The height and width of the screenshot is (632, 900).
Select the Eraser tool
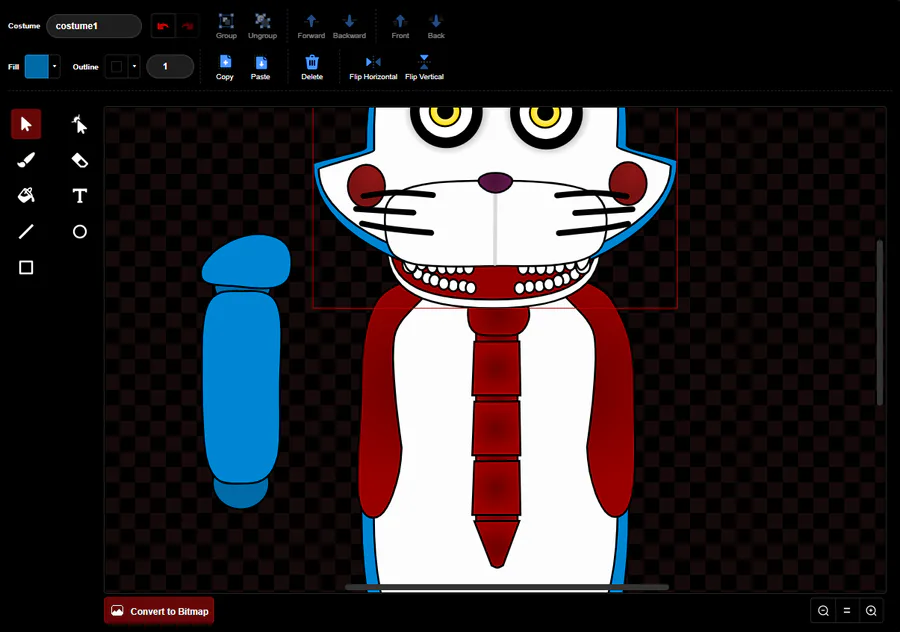(80, 160)
